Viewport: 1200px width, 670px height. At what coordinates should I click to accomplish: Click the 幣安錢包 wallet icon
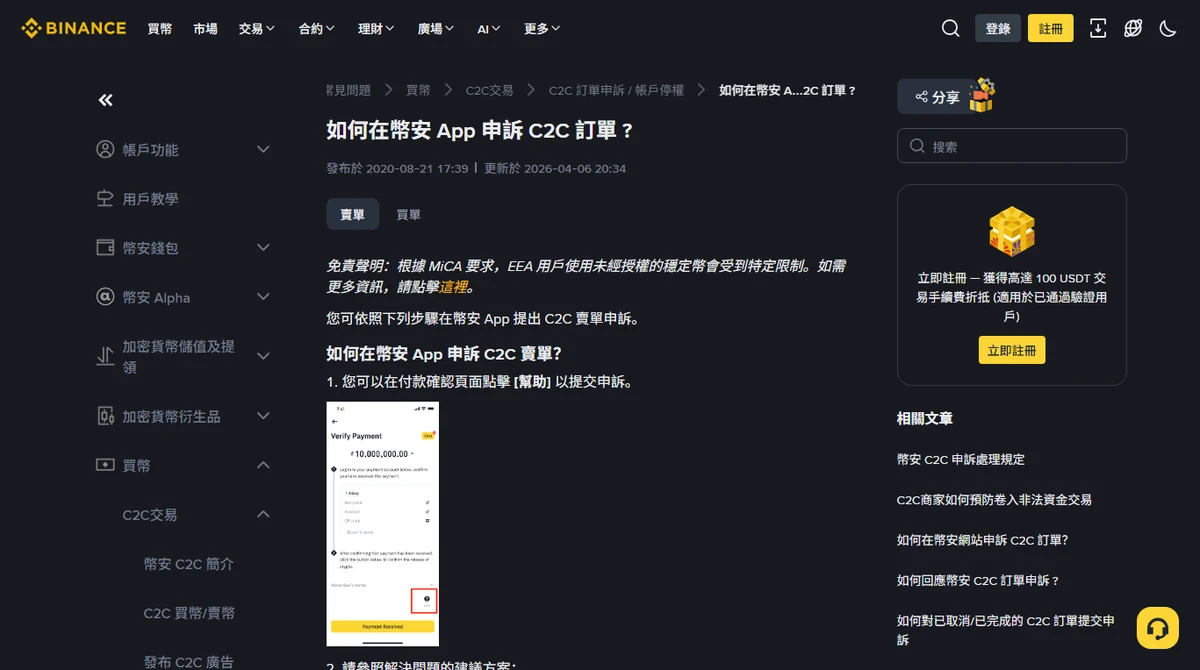[105, 247]
